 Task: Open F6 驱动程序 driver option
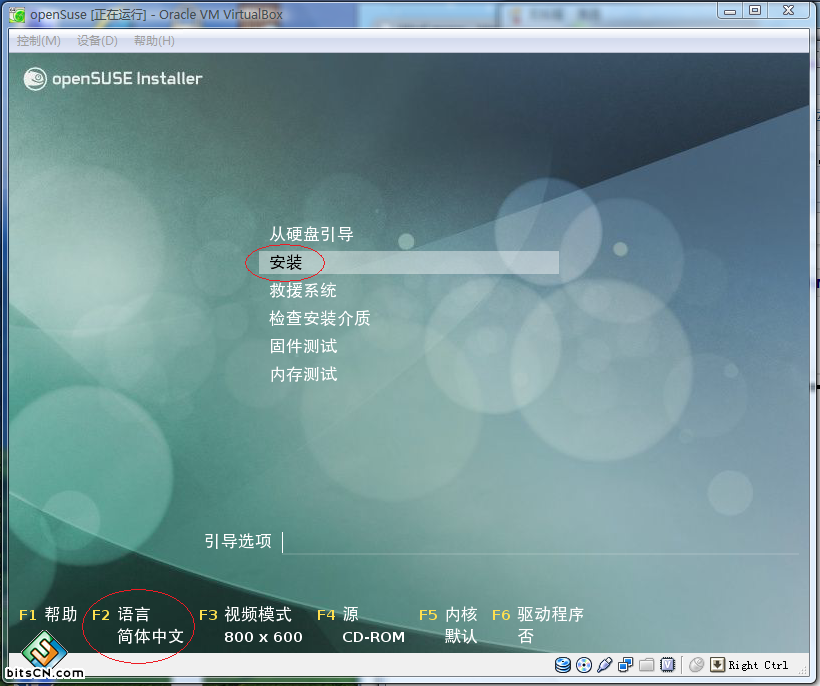click(x=538, y=614)
